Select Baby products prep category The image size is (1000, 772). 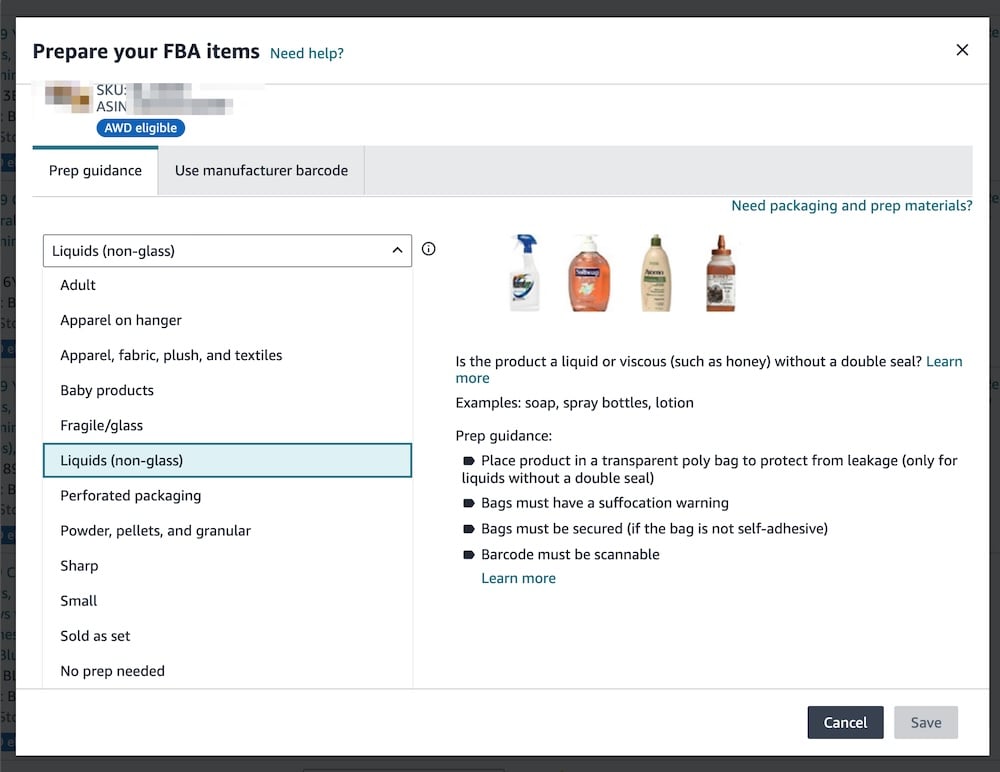(107, 390)
